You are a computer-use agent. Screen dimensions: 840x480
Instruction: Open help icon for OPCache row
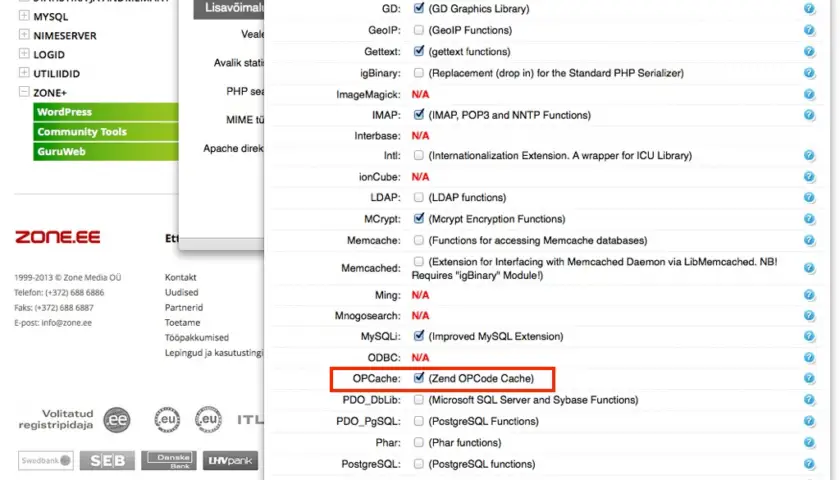[809, 378]
